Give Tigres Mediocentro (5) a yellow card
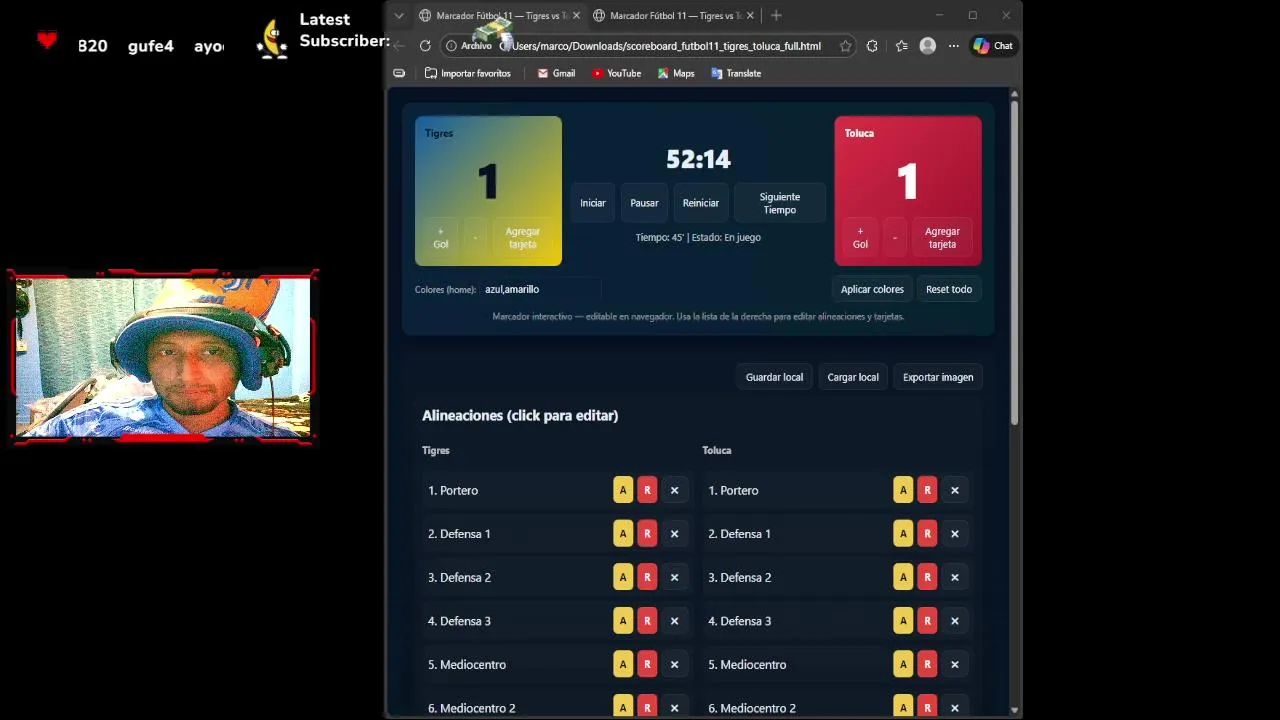The width and height of the screenshot is (1280, 720). click(x=623, y=664)
